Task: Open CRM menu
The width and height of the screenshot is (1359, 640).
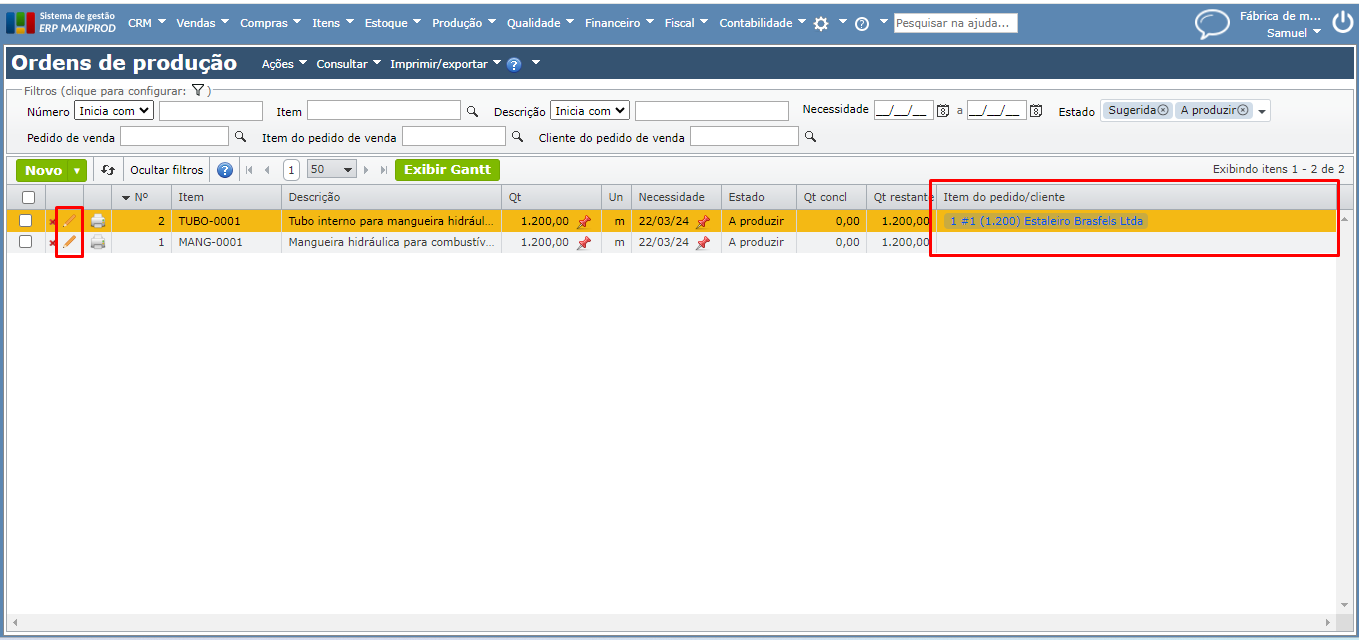Action: coord(148,23)
